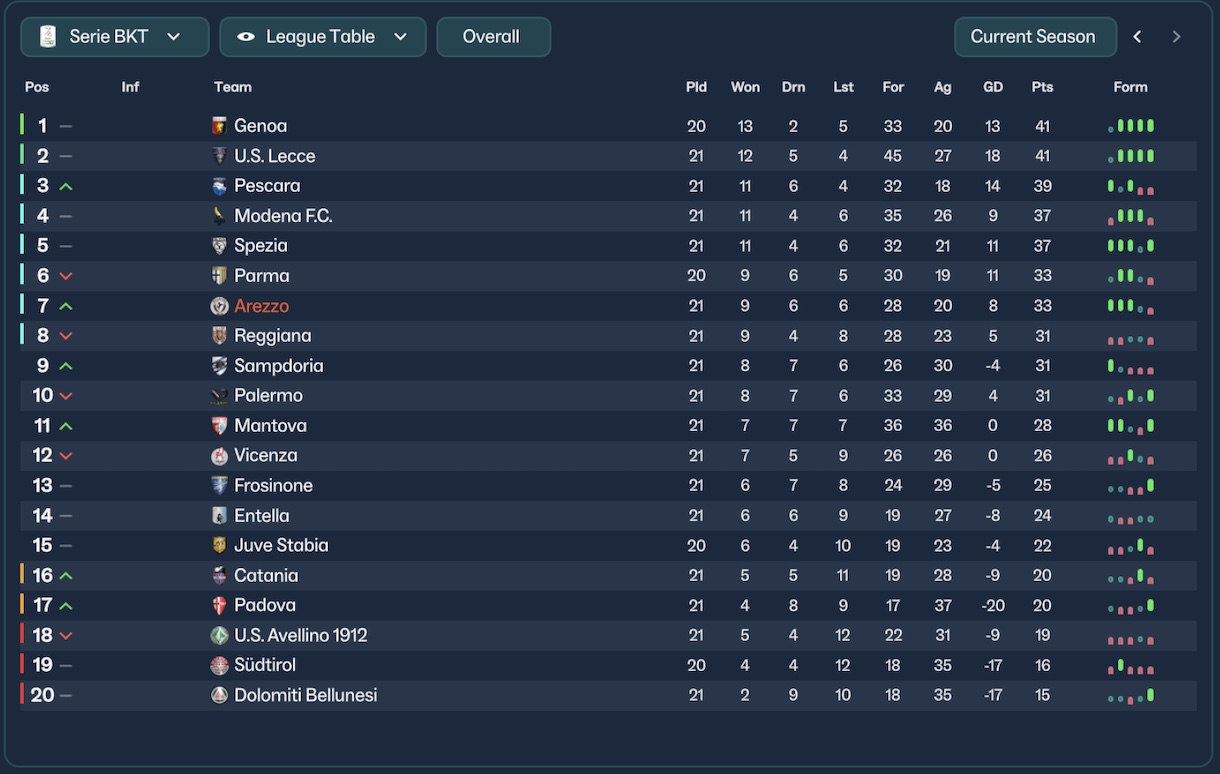Open the Arezzo team link

pyautogui.click(x=261, y=306)
